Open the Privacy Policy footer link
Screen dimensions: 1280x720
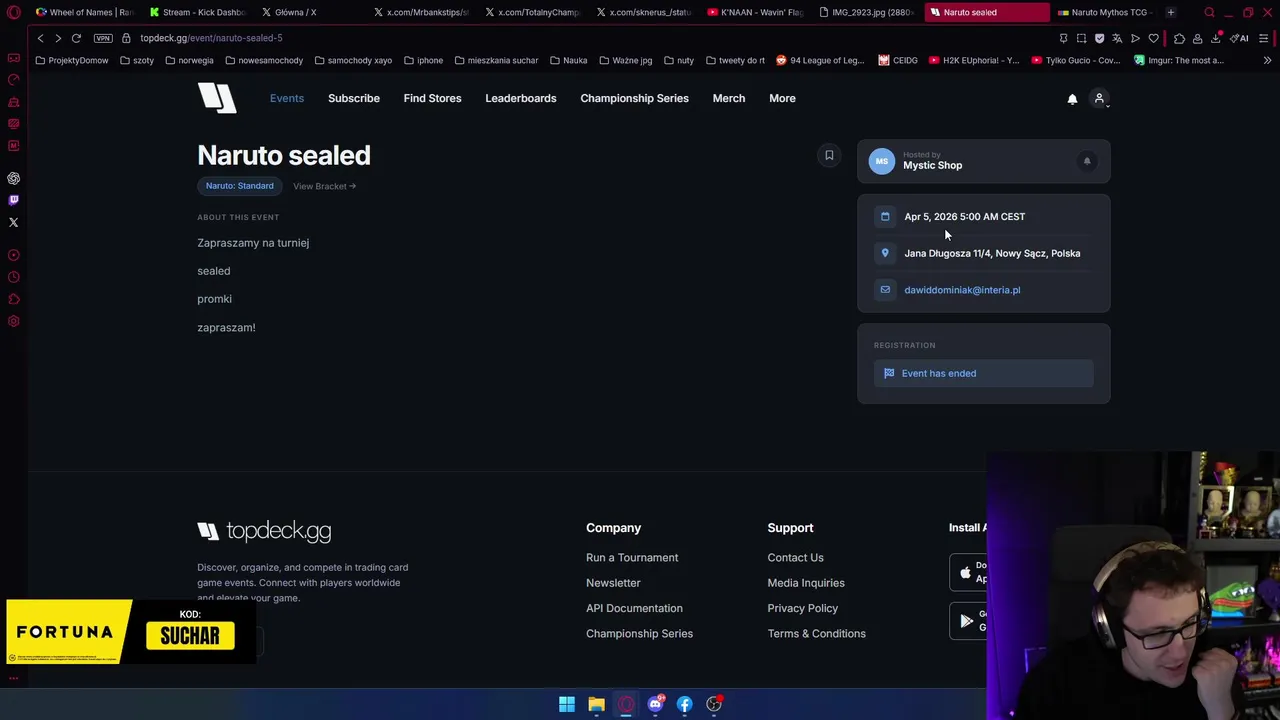tap(803, 608)
